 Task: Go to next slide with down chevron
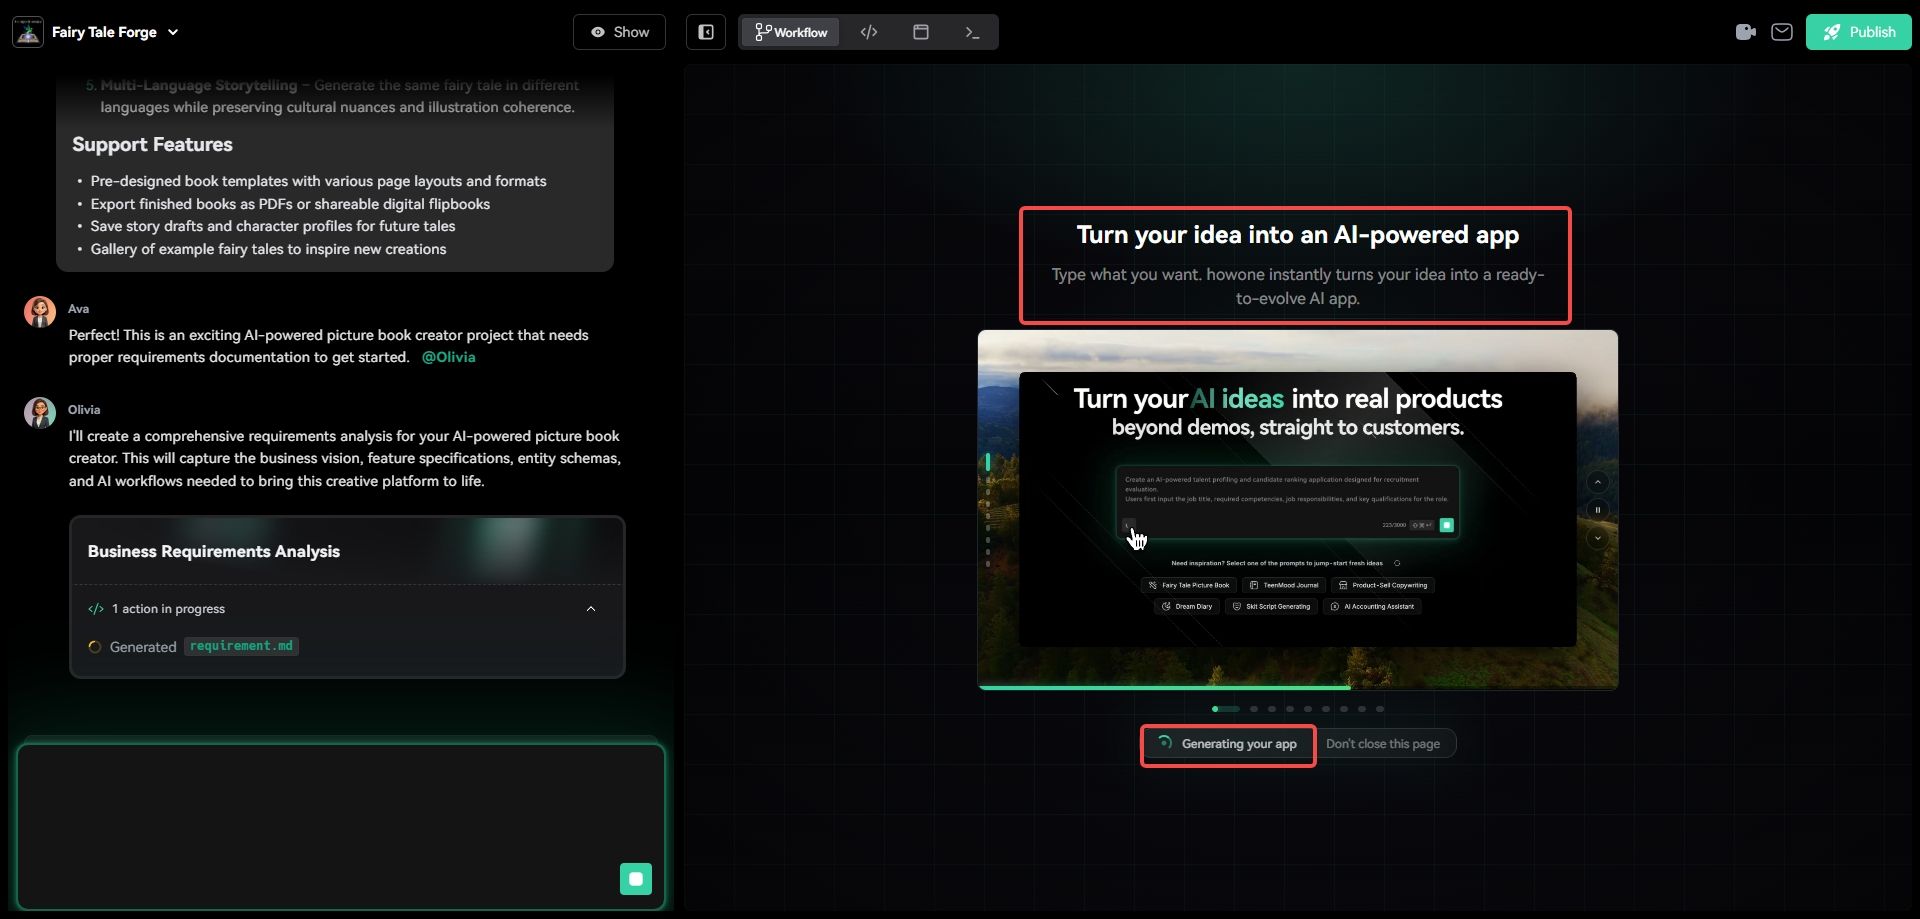[x=1597, y=538]
